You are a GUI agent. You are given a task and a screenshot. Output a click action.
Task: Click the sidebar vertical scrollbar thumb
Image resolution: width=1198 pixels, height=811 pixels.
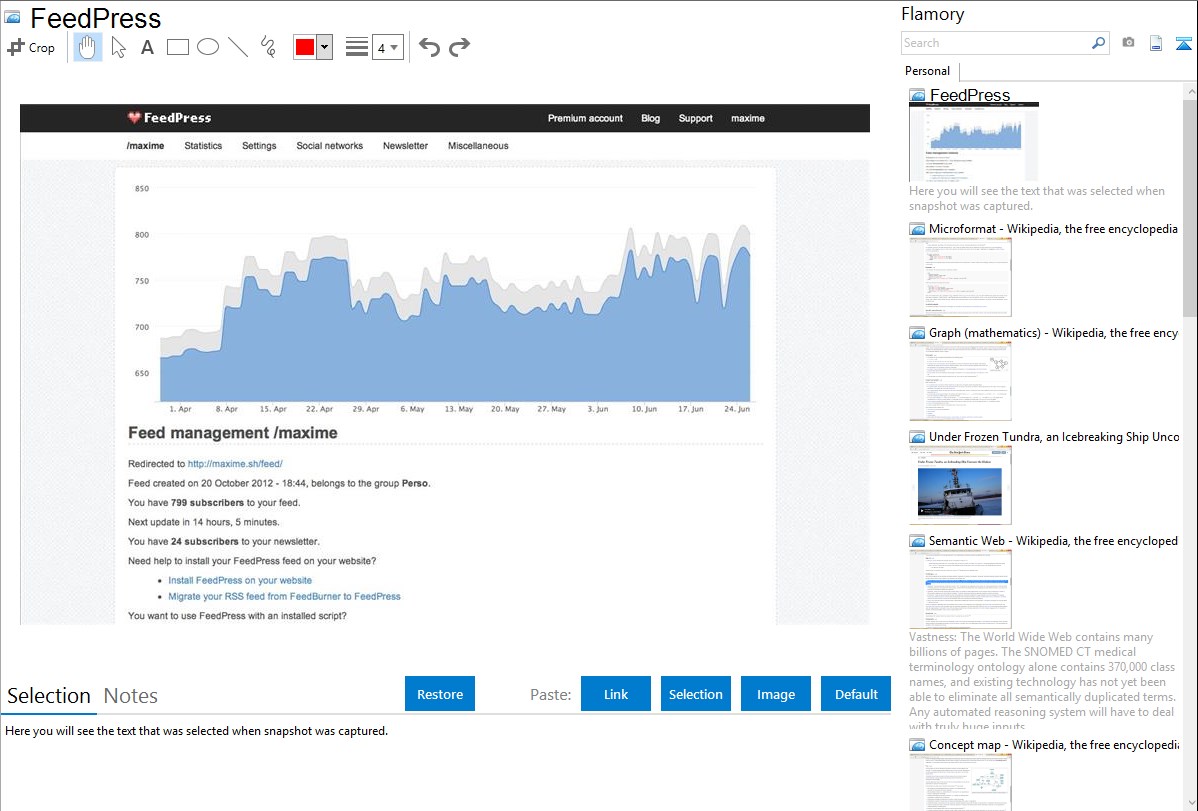1190,207
